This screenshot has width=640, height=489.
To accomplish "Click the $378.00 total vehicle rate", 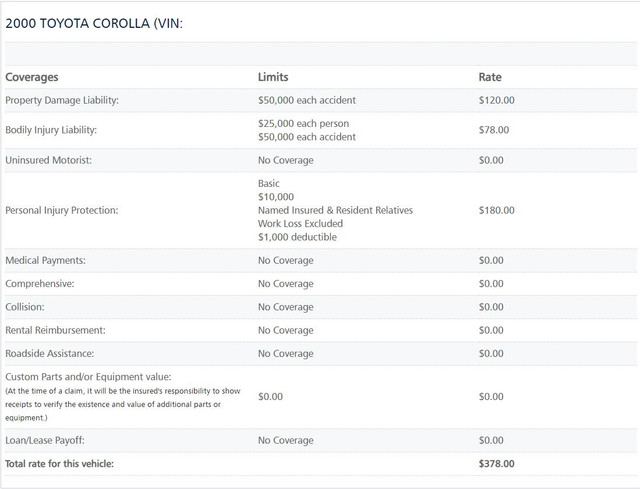I will (x=496, y=464).
